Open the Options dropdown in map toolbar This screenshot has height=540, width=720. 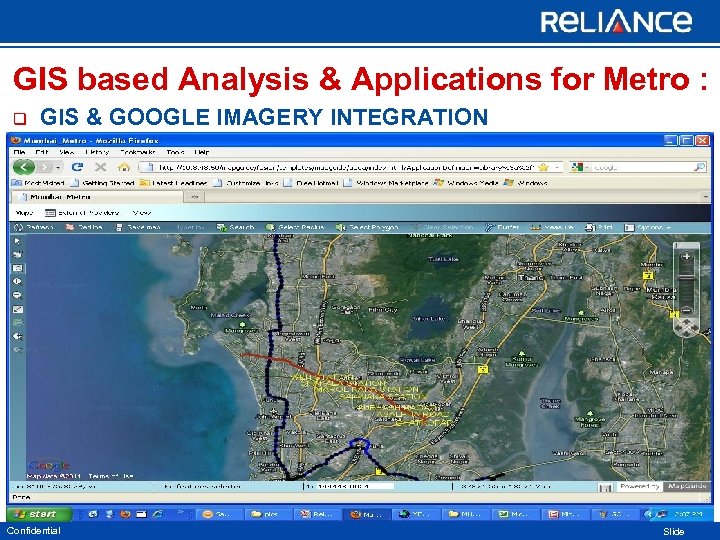[648, 227]
